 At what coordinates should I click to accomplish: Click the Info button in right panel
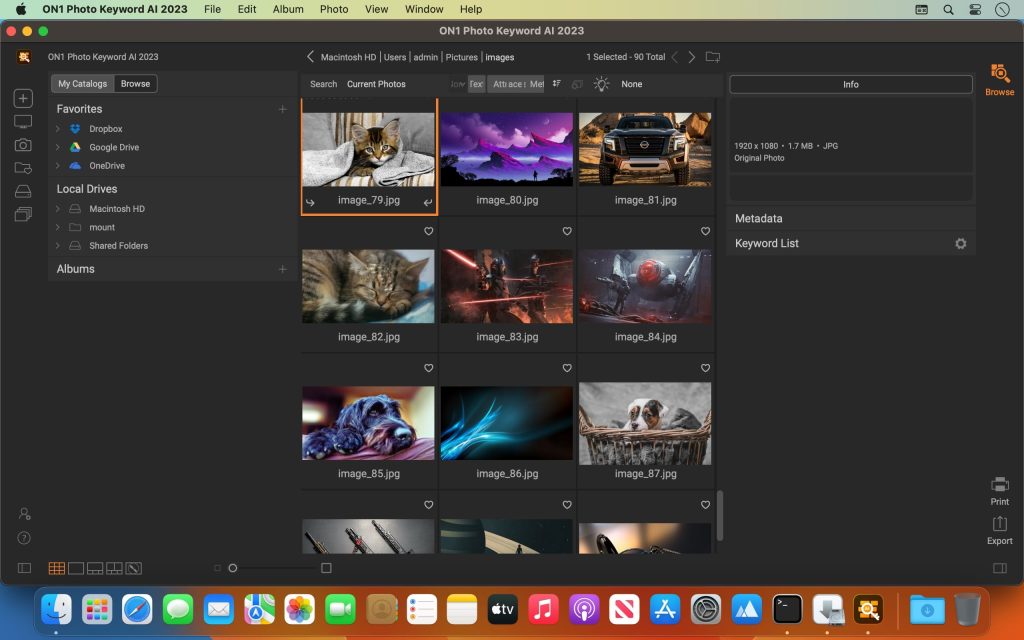tap(849, 84)
